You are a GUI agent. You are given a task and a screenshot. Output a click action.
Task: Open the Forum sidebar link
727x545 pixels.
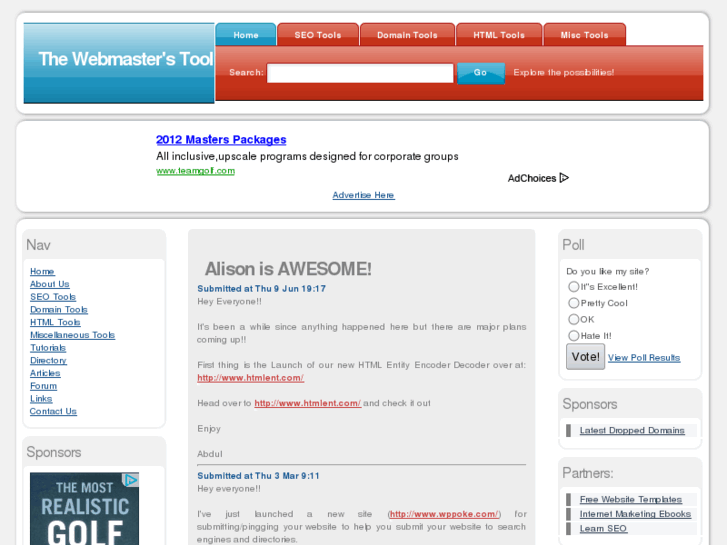[x=44, y=386]
